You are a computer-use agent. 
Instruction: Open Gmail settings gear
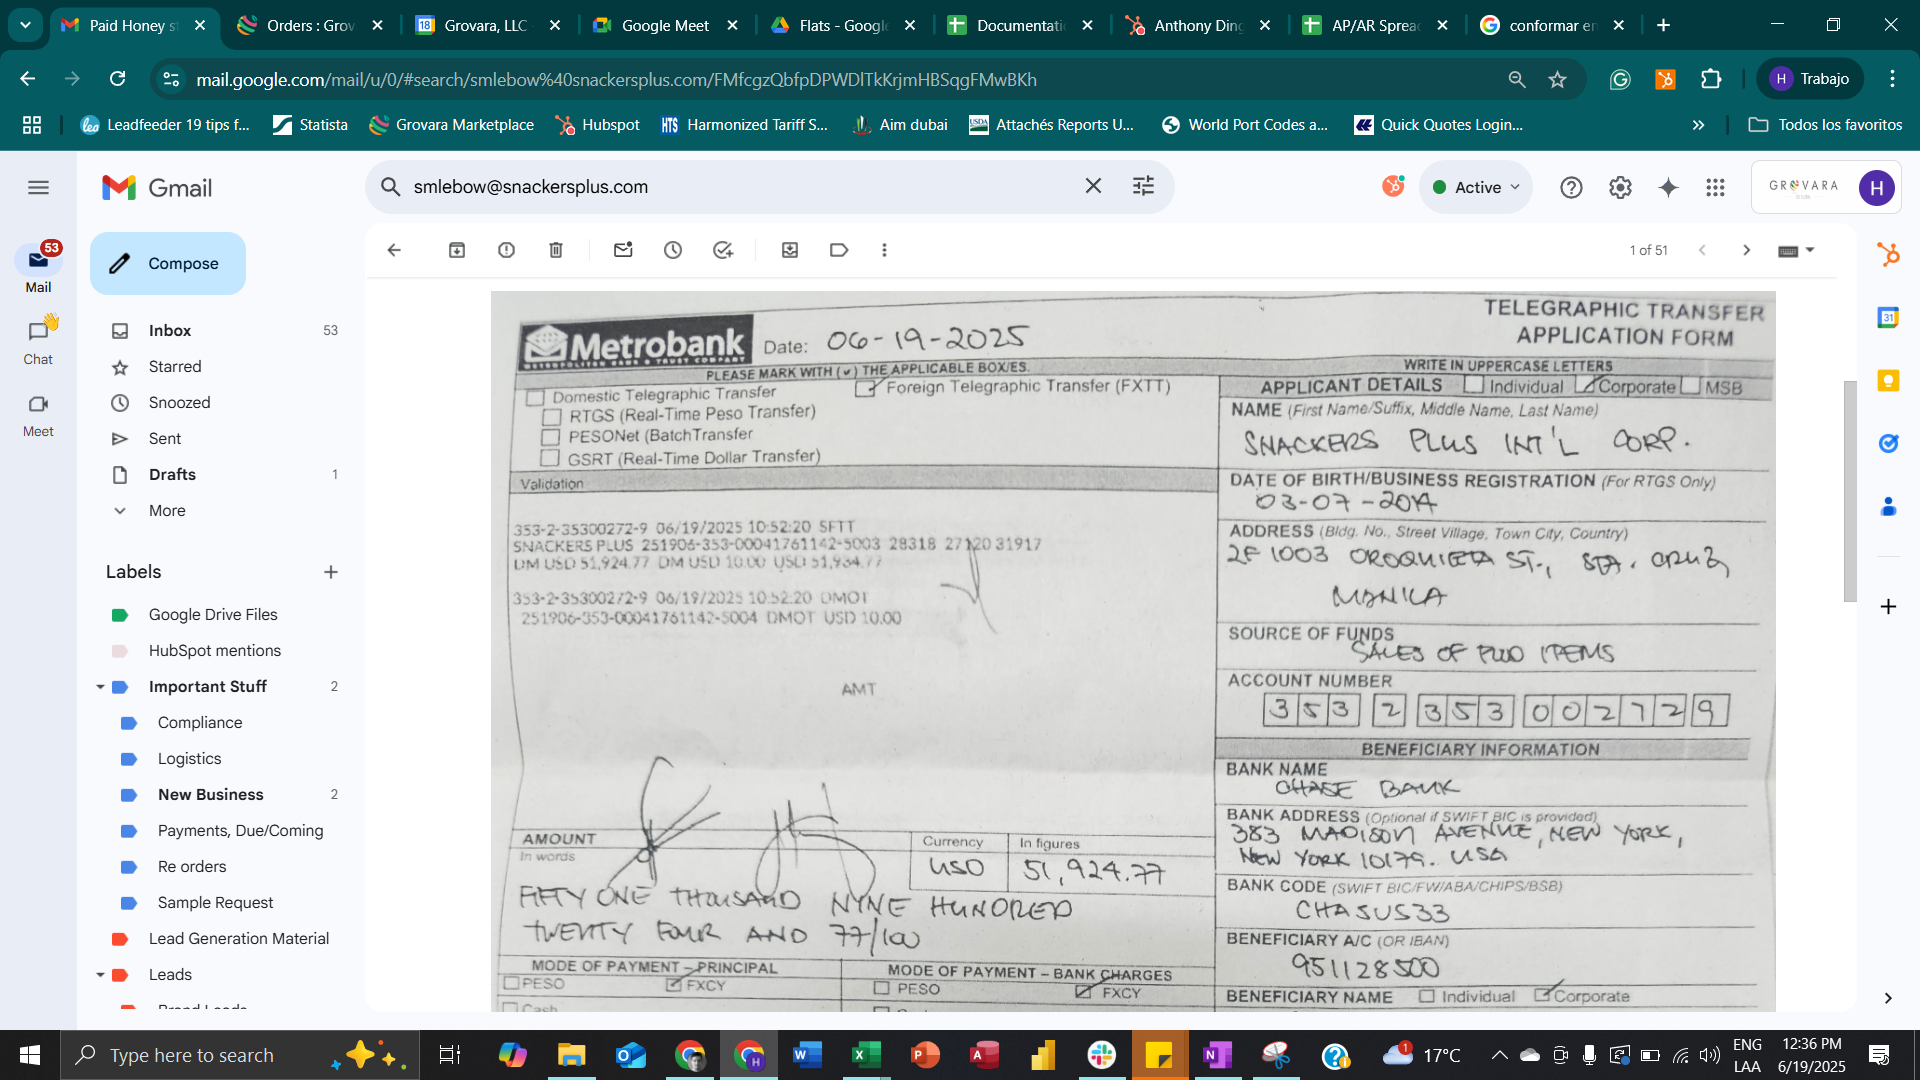pyautogui.click(x=1620, y=187)
